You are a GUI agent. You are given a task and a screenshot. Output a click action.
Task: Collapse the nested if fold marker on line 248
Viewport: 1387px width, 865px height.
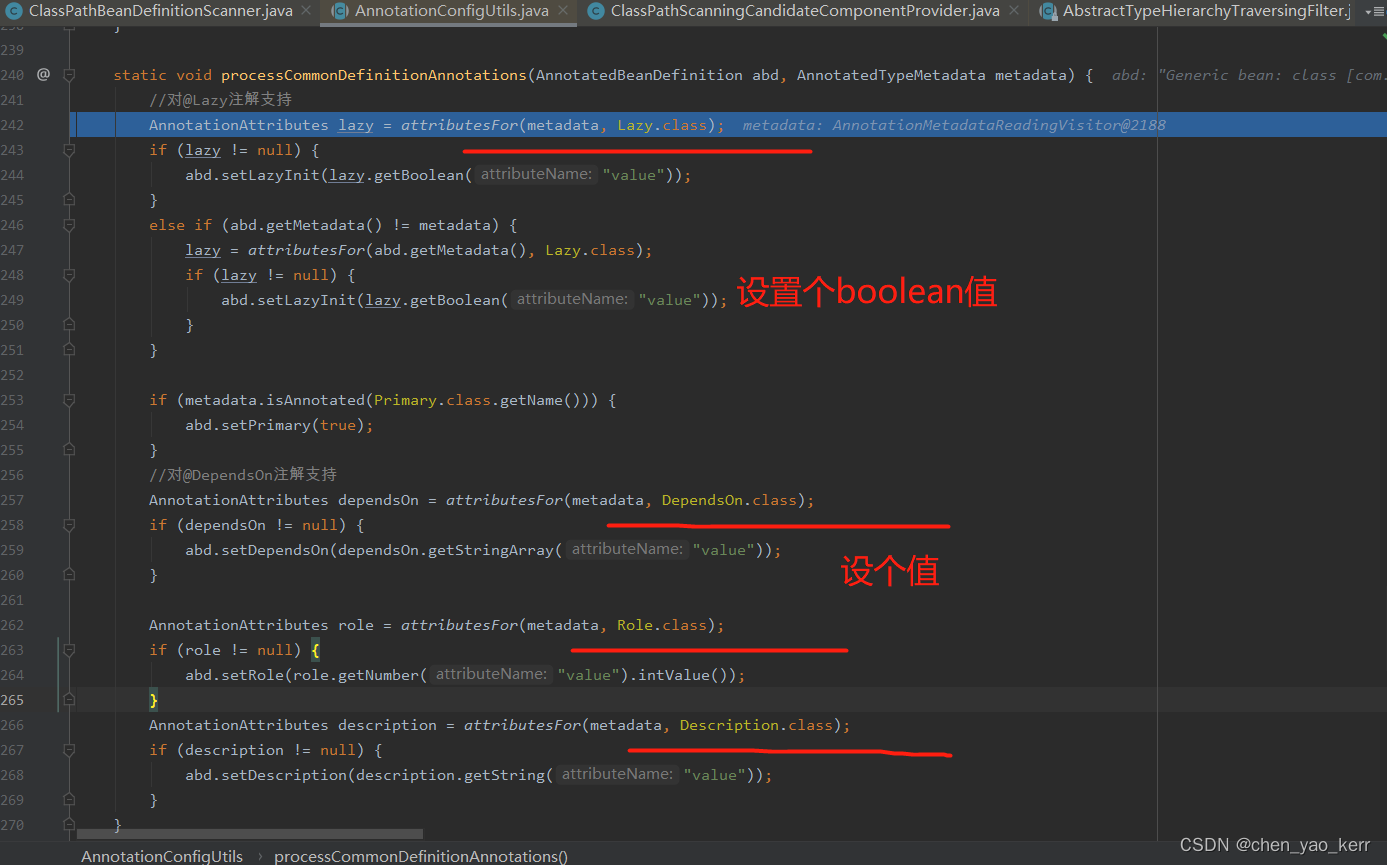(69, 275)
